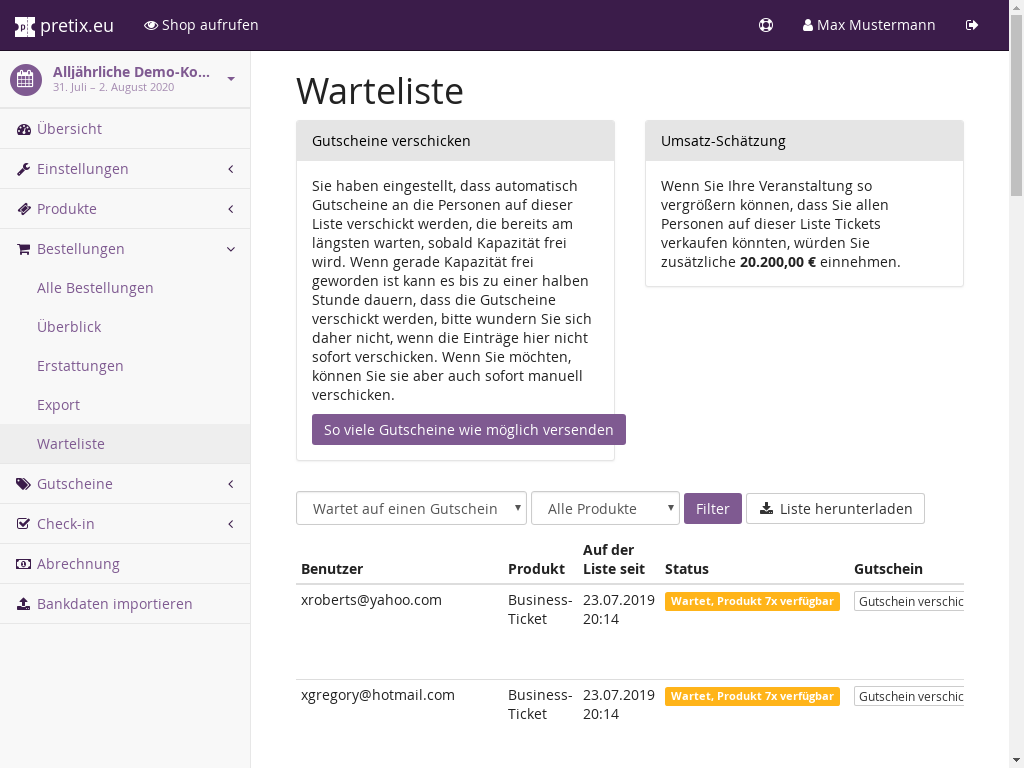Viewport: 1024px width, 768px height.
Task: Open Alle Bestellungen in sidebar
Action: click(95, 288)
